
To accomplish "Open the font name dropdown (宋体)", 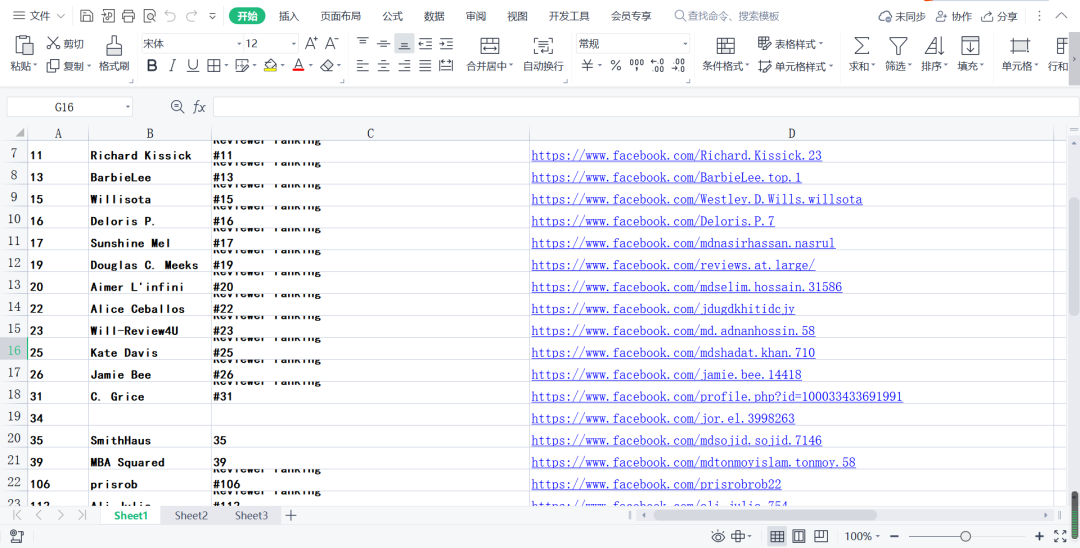I will point(190,44).
